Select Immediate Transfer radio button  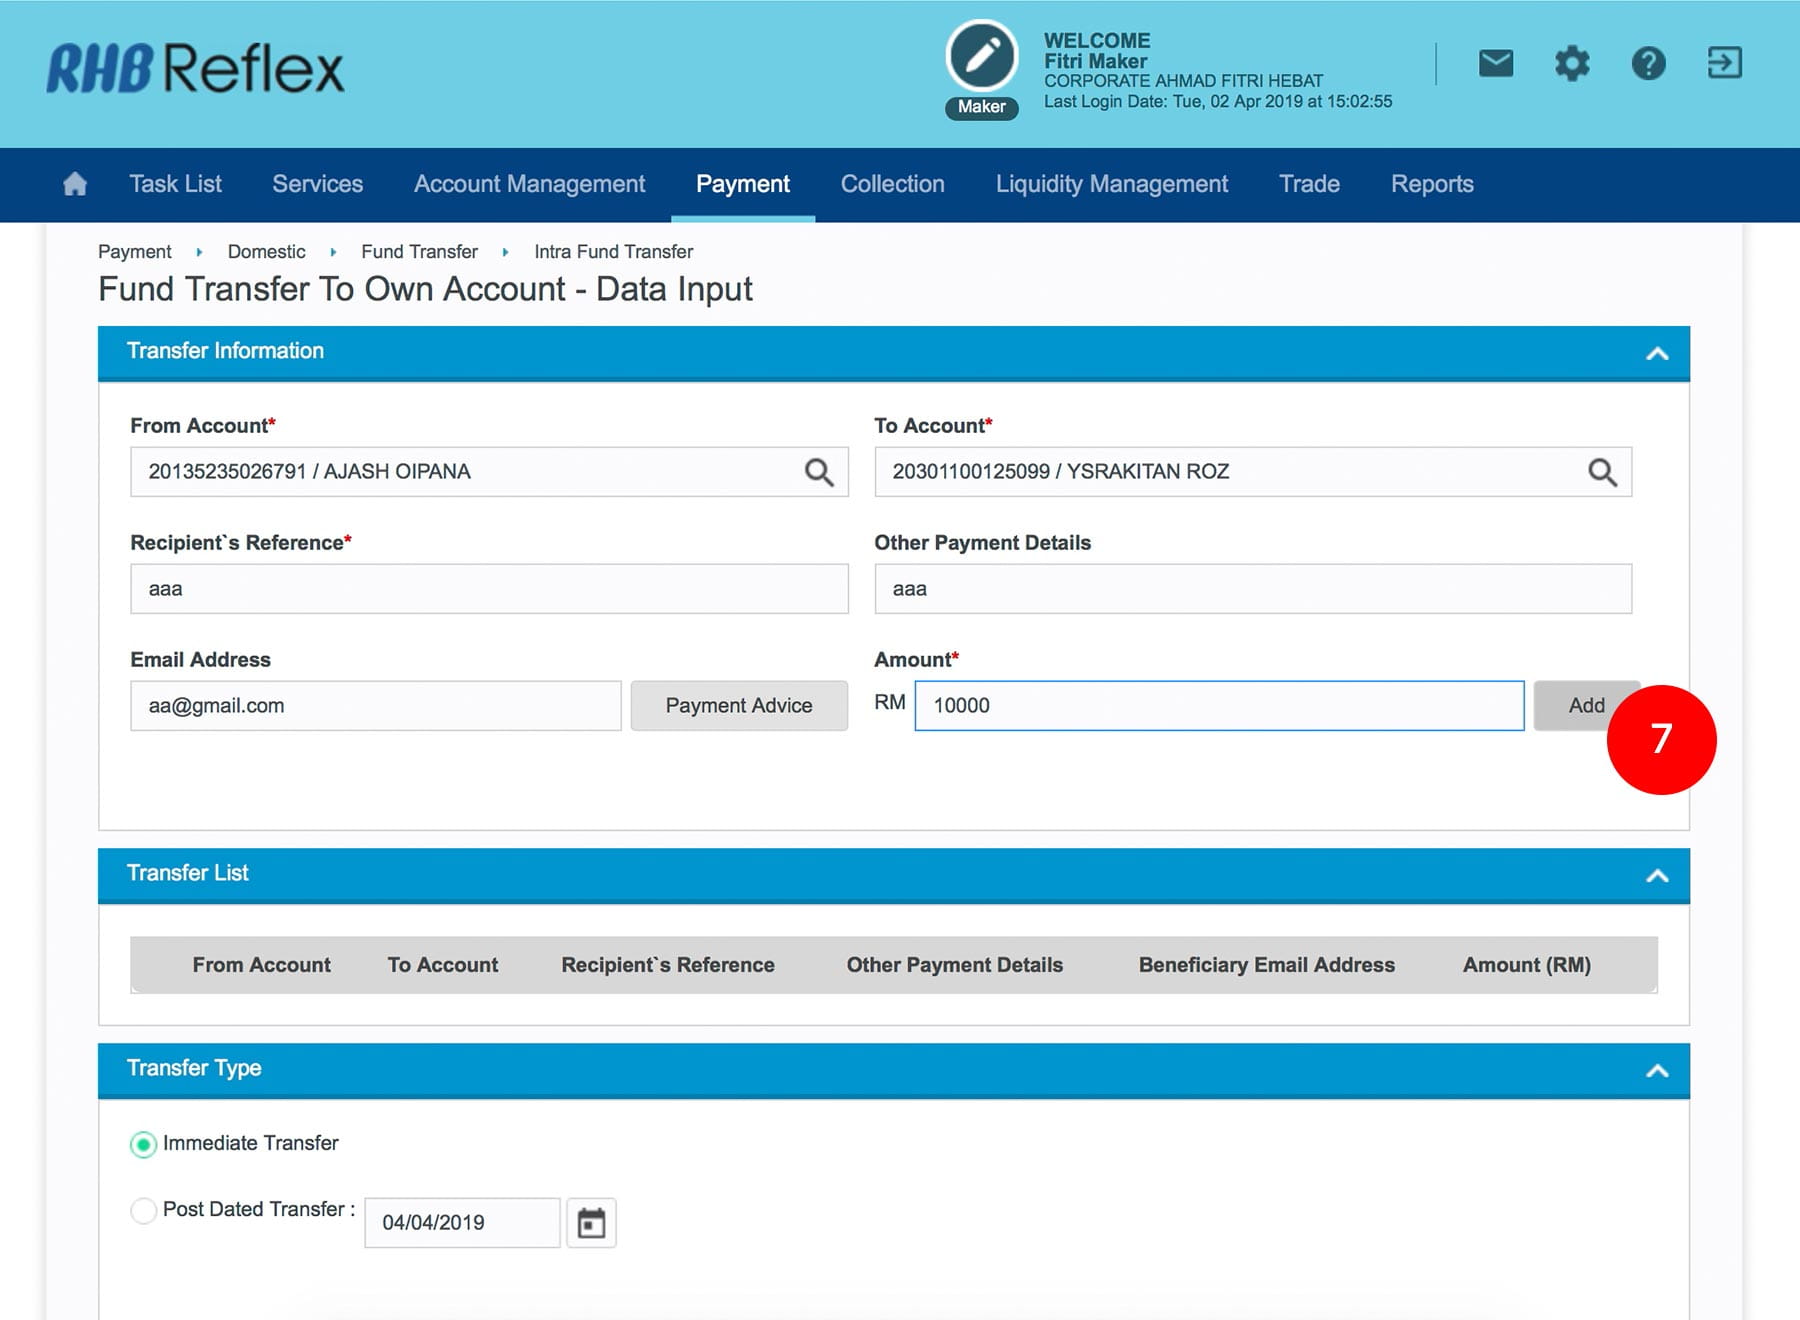[x=144, y=1144]
